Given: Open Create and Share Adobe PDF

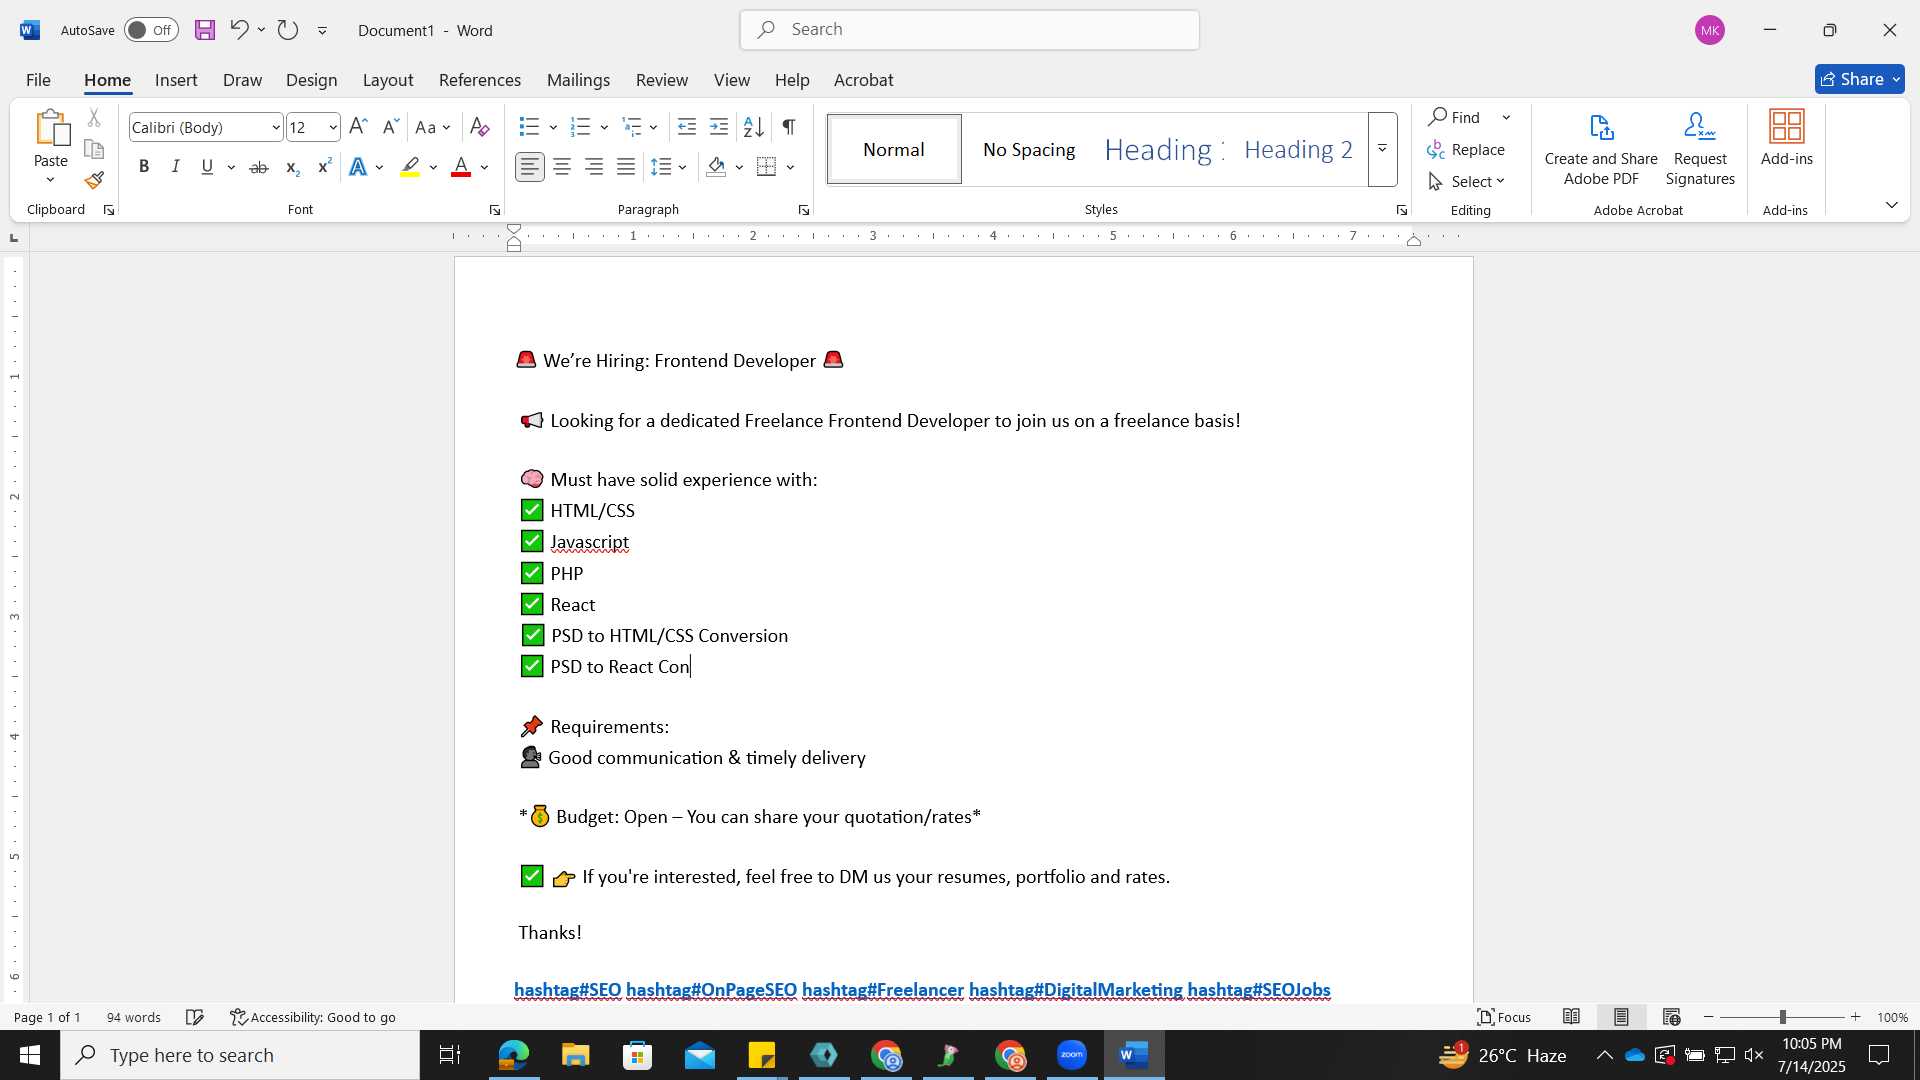Looking at the screenshot, I should pyautogui.click(x=1601, y=149).
